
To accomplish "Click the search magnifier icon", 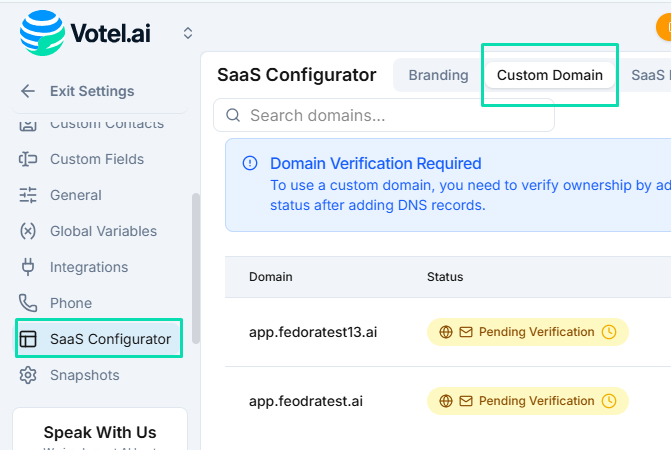I will [233, 115].
